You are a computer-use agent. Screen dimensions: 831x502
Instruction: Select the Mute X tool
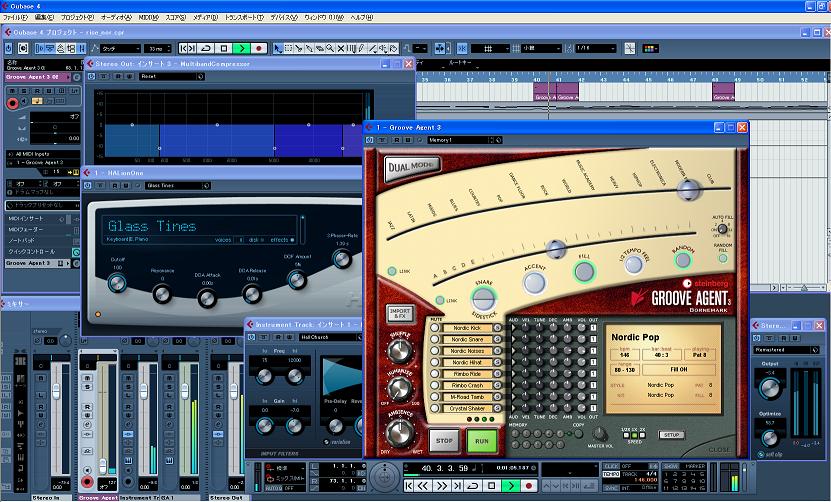[x=341, y=48]
